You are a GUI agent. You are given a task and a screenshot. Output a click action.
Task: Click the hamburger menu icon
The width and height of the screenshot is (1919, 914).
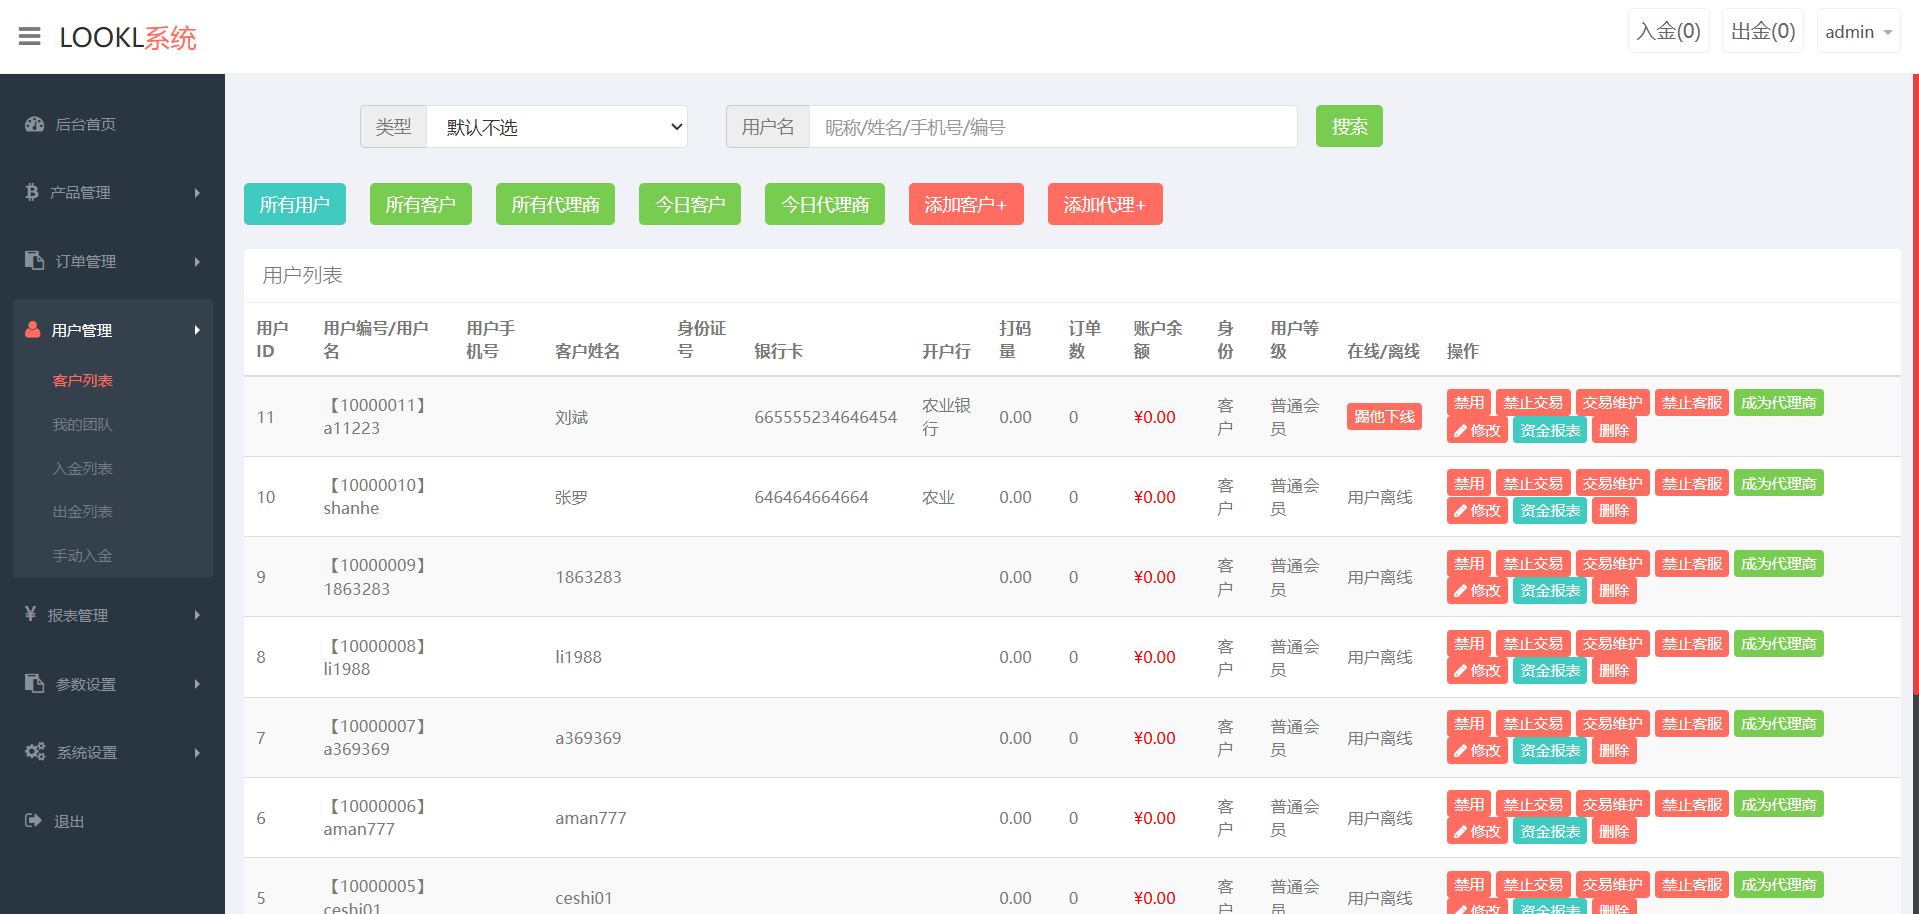click(30, 37)
